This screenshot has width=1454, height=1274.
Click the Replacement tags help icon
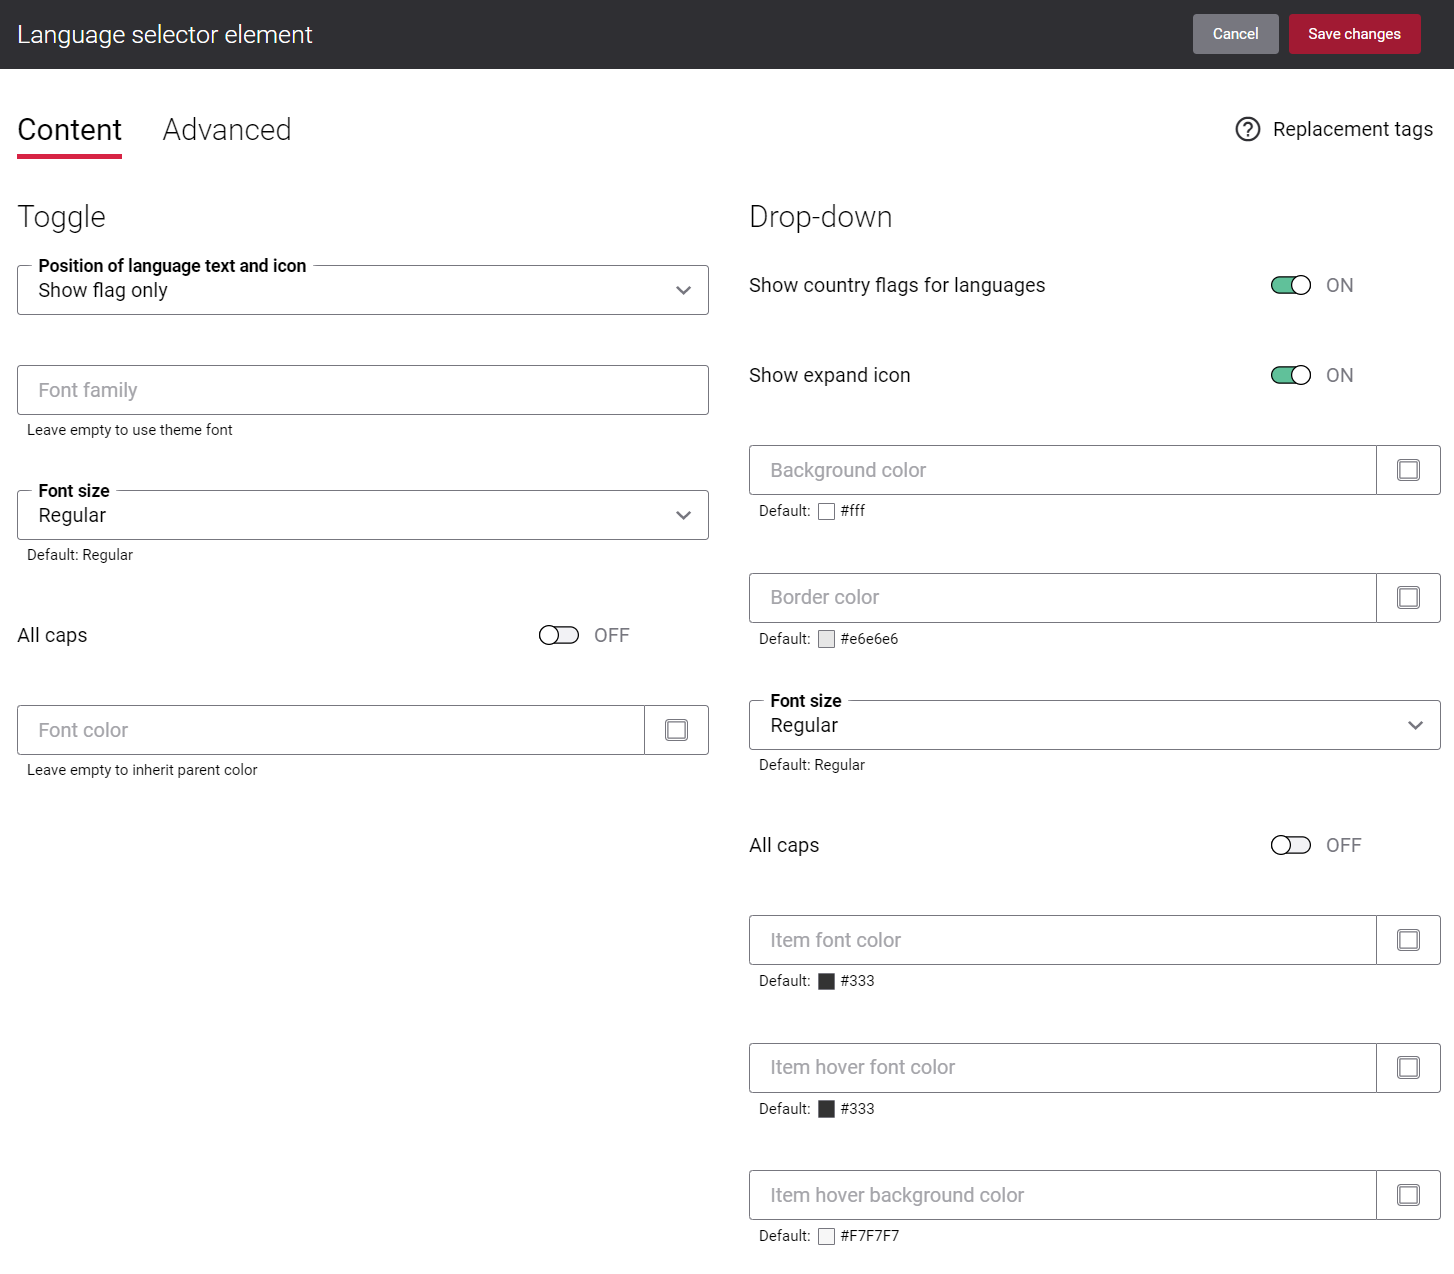(x=1247, y=129)
